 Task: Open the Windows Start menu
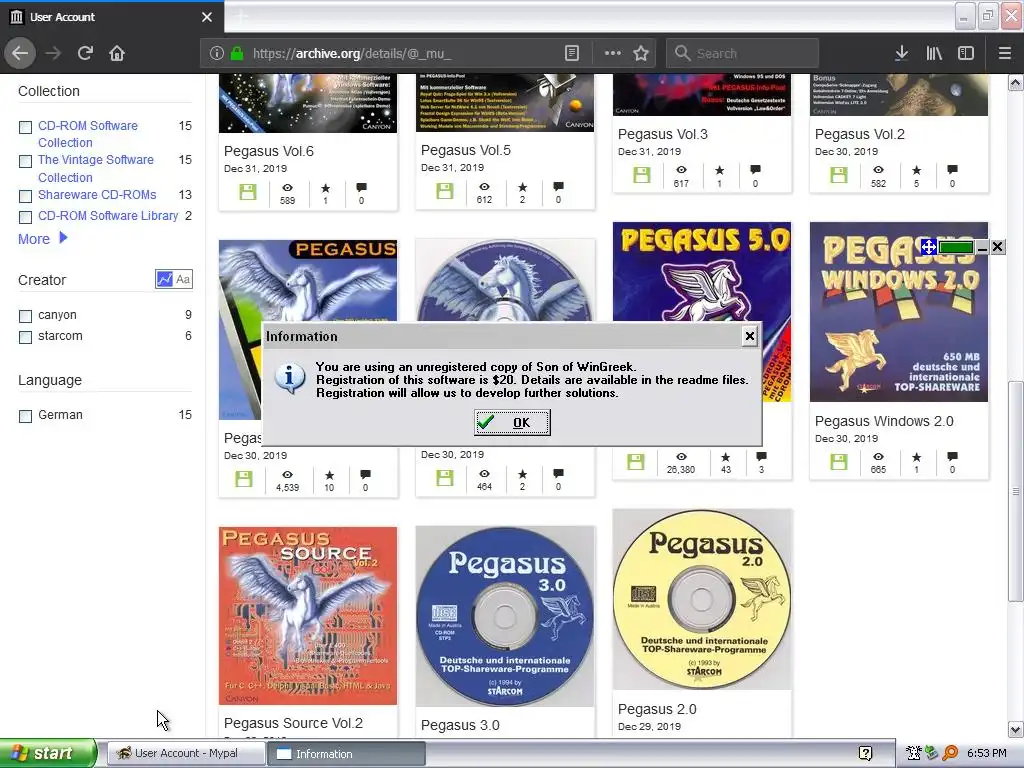(x=48, y=753)
